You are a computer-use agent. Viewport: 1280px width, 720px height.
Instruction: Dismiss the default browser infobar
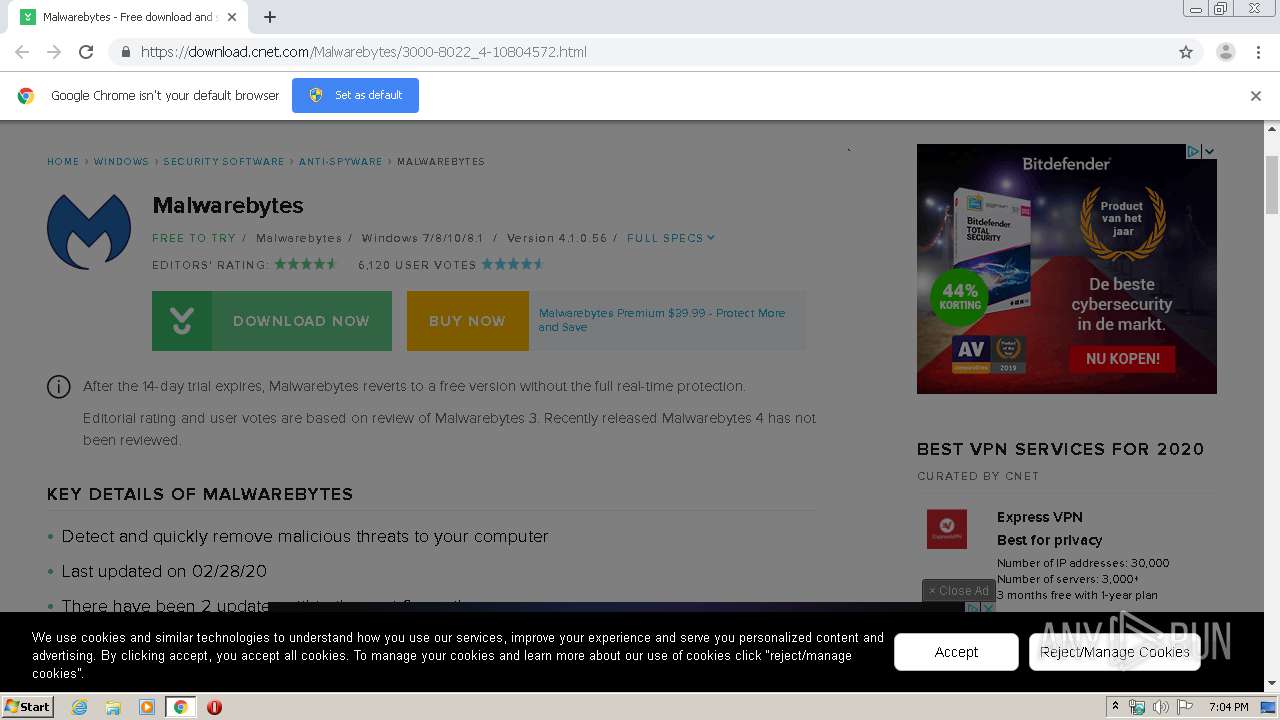pyautogui.click(x=1256, y=96)
